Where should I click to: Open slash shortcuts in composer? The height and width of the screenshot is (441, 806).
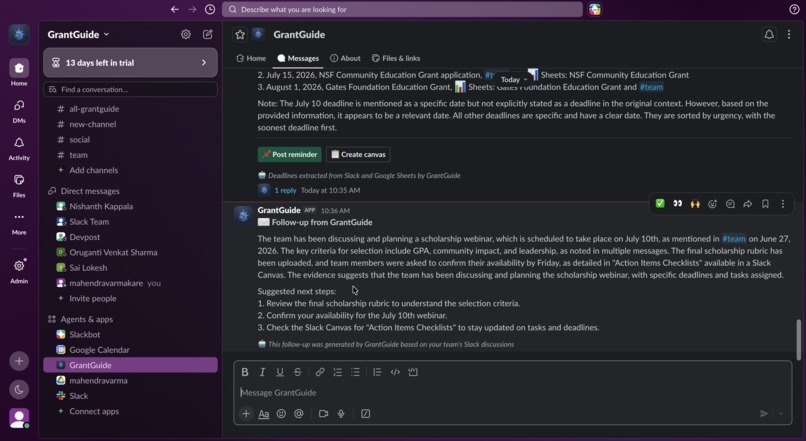(365, 413)
